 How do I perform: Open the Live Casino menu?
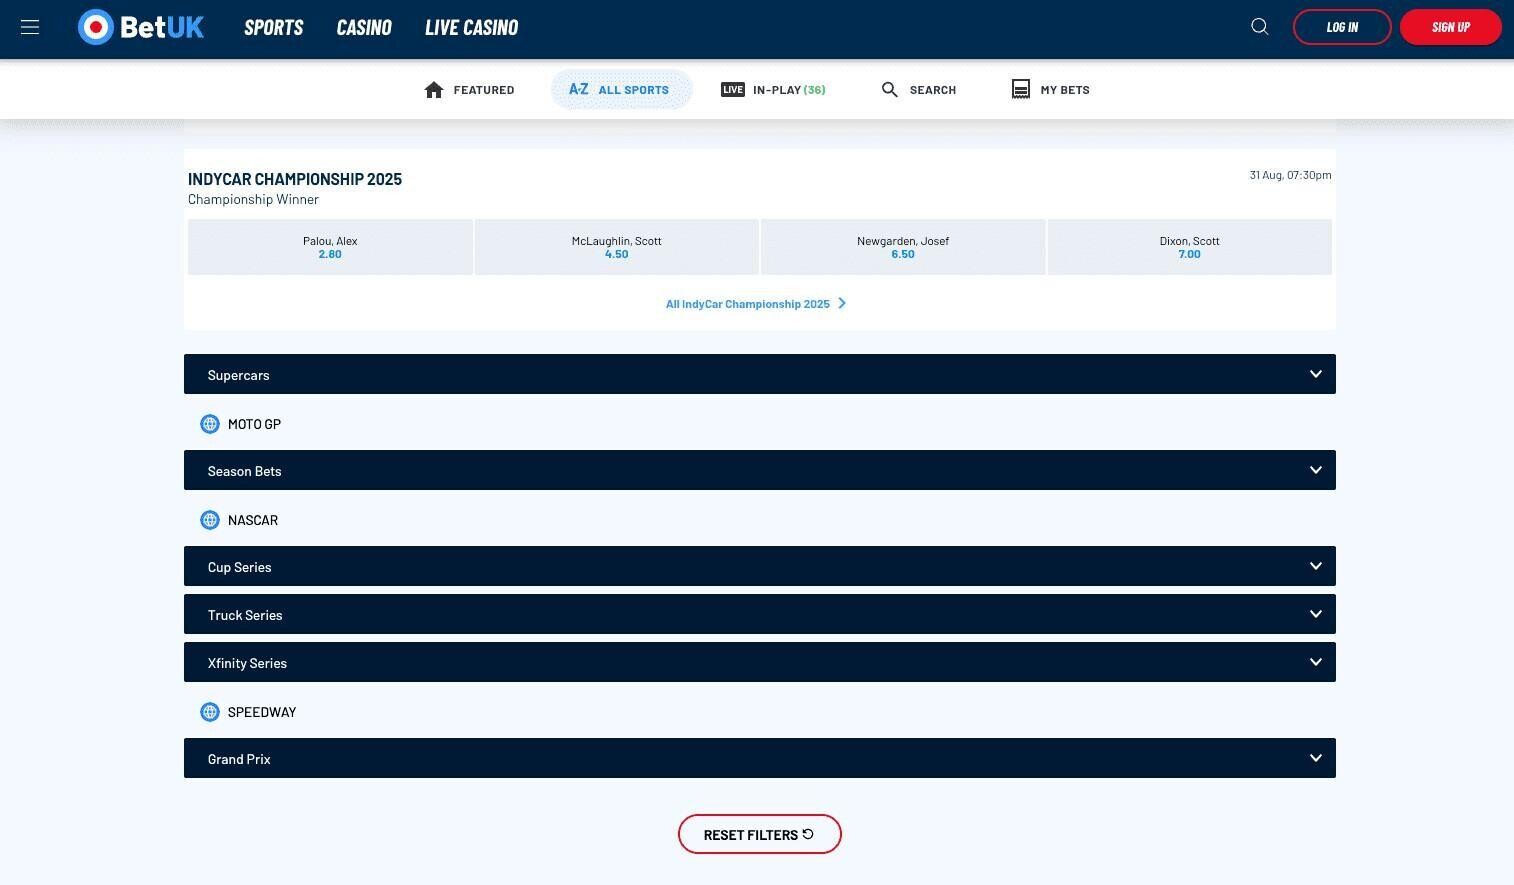coord(472,27)
